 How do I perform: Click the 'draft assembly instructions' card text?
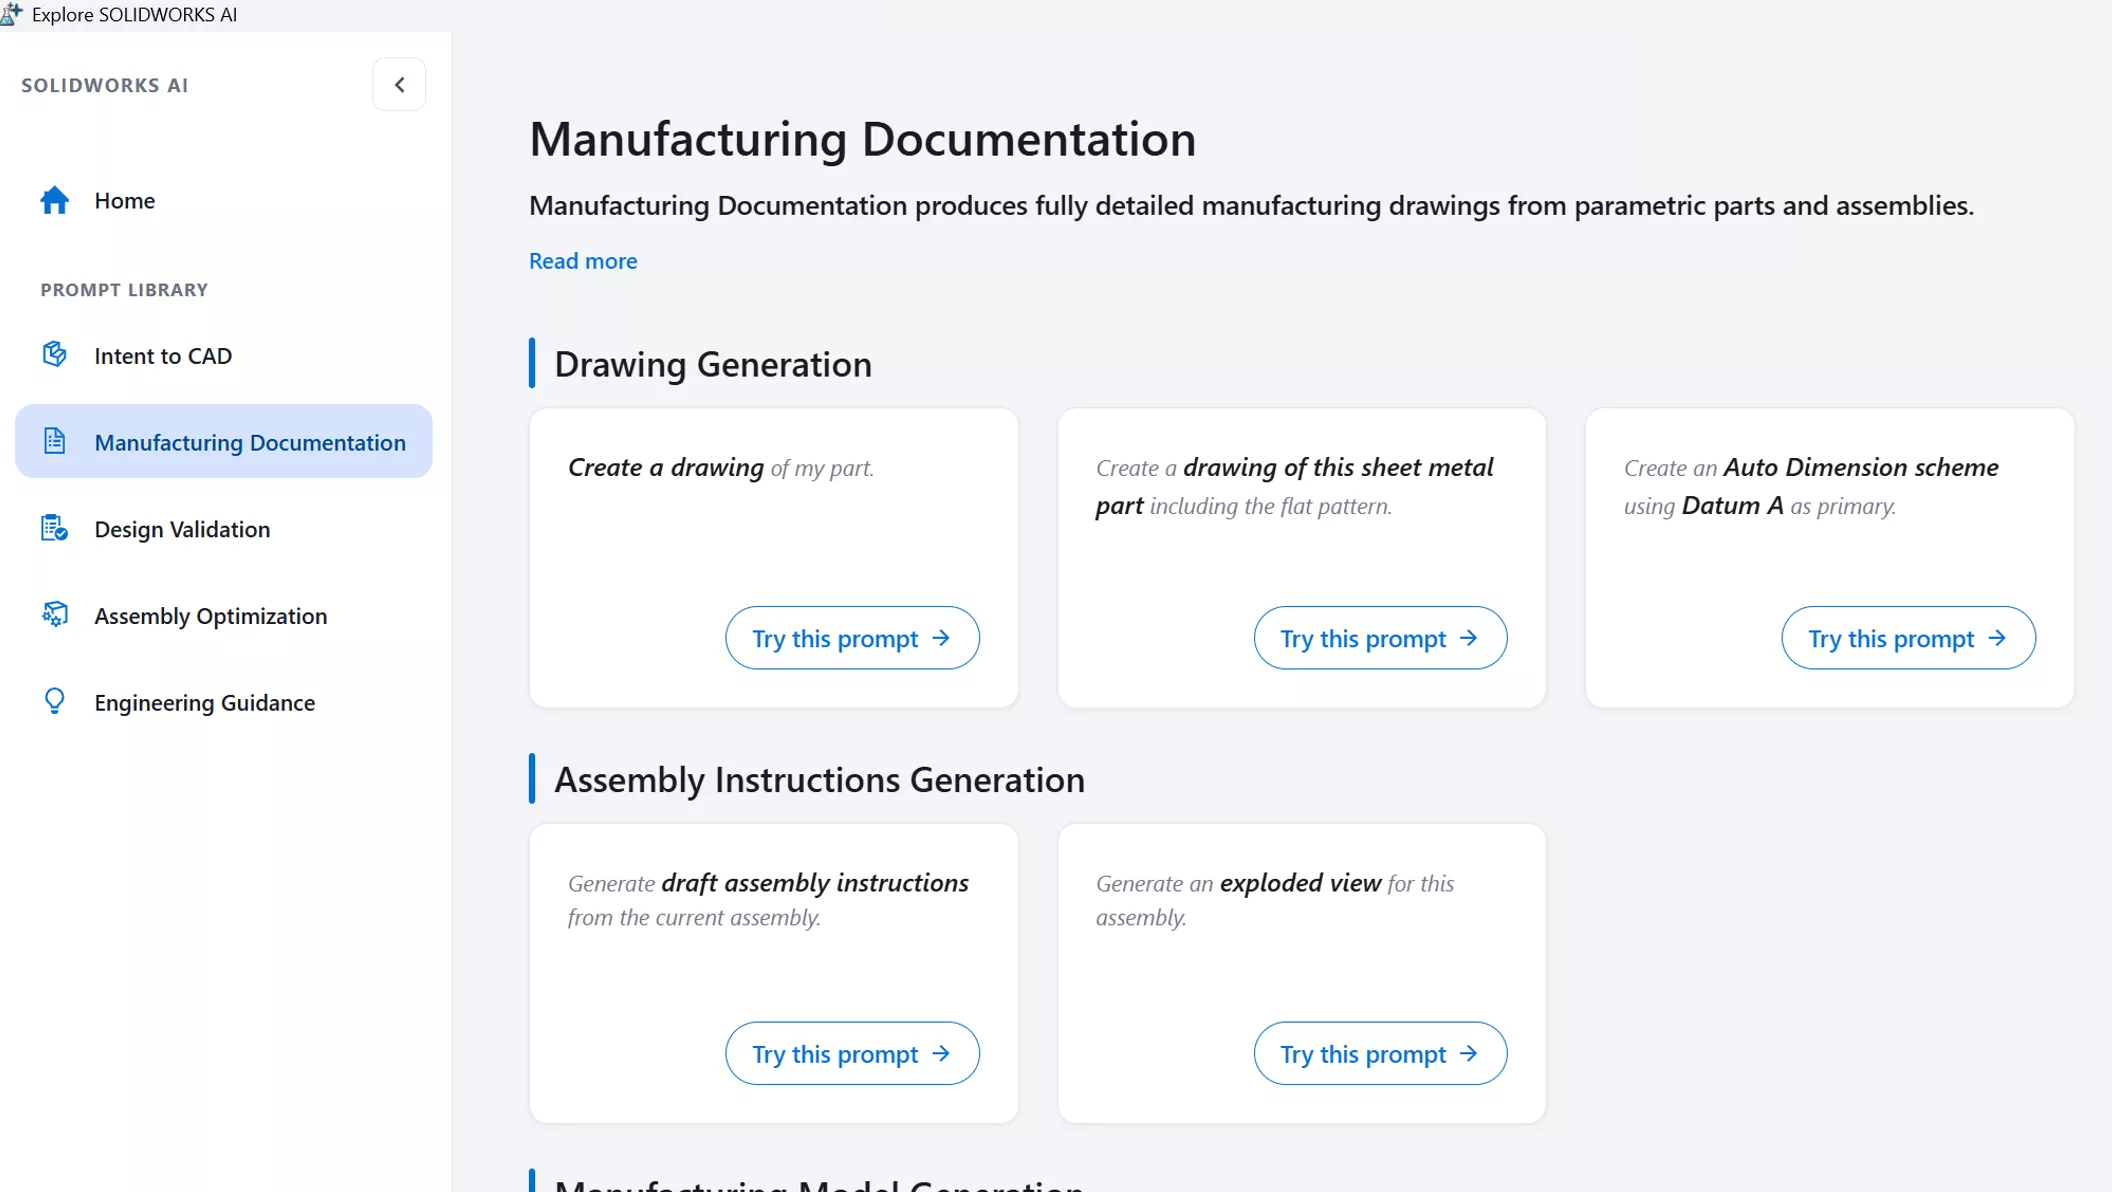(768, 899)
